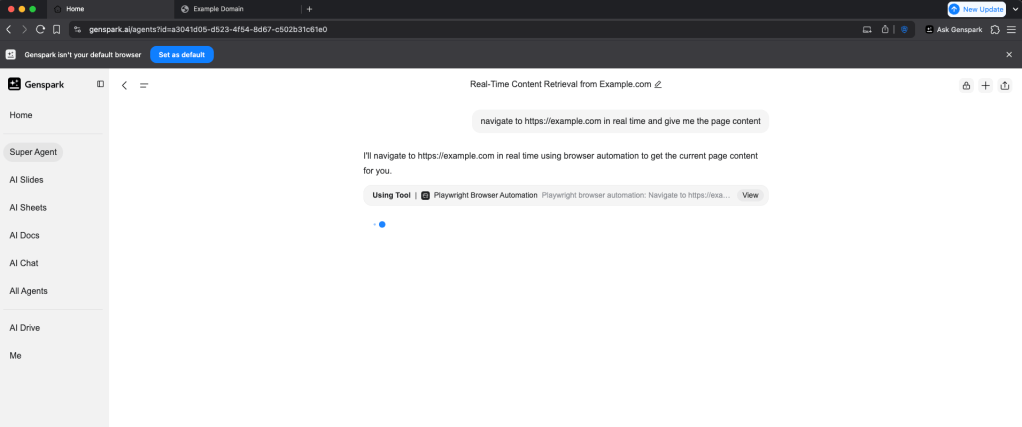
Task: Click the Using Tool label
Action: tap(391, 196)
